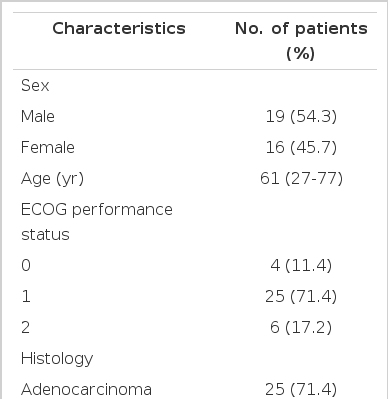The height and width of the screenshot is (399, 388).
Task: Select the value 6 (17.2)
Action: pyautogui.click(x=301, y=327)
